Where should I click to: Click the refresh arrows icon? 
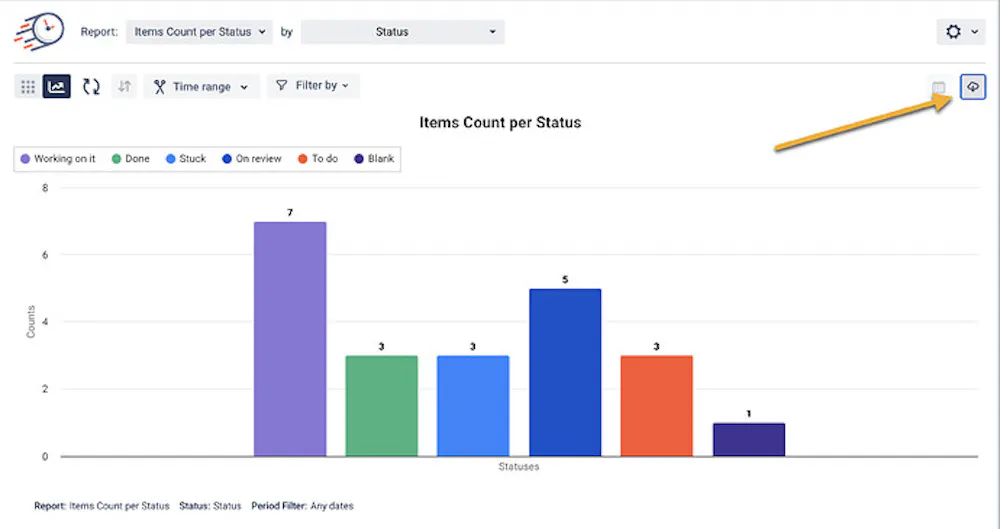[x=91, y=87]
